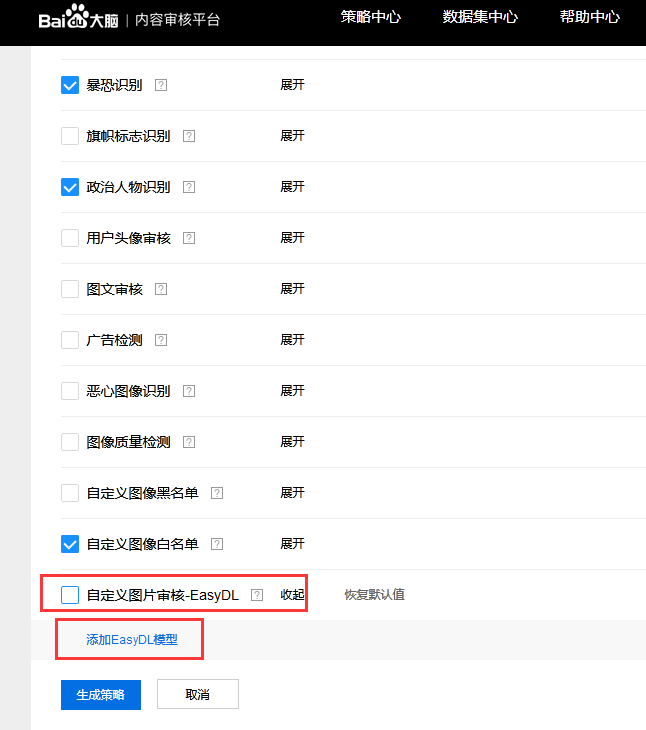Open help icon next to 恶心图像识别
This screenshot has width=646, height=730.
coord(189,391)
